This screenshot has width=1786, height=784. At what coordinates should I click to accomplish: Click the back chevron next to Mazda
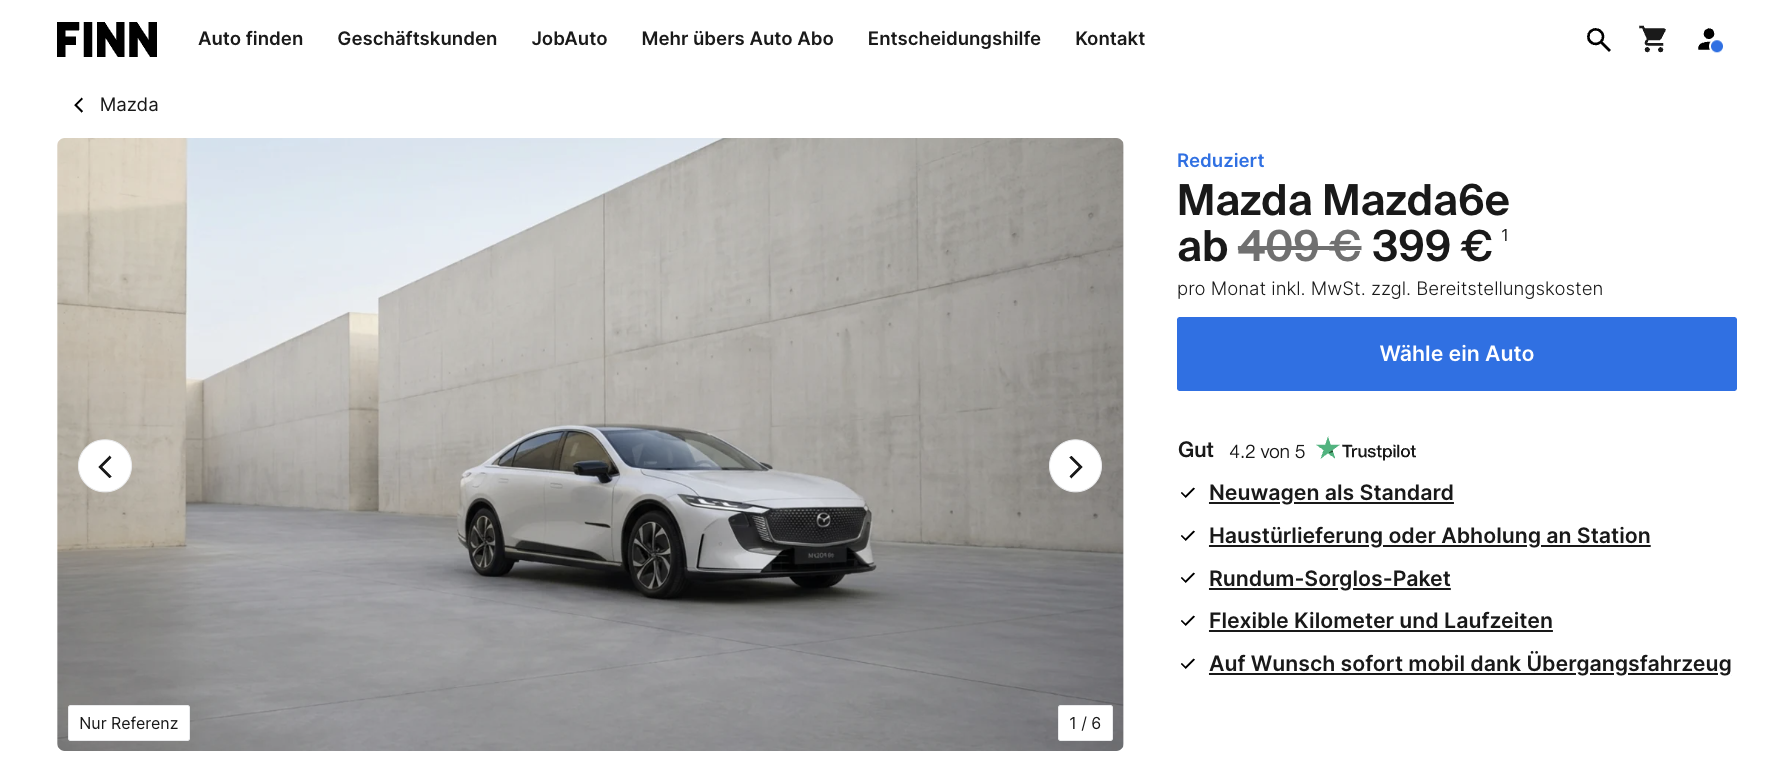[x=79, y=105]
